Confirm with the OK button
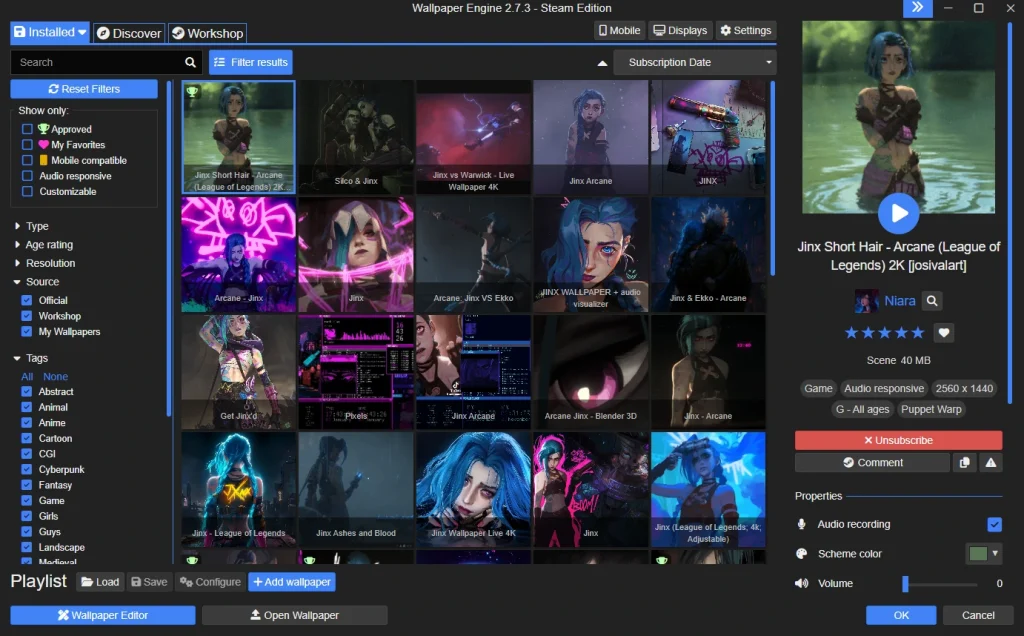 point(901,615)
